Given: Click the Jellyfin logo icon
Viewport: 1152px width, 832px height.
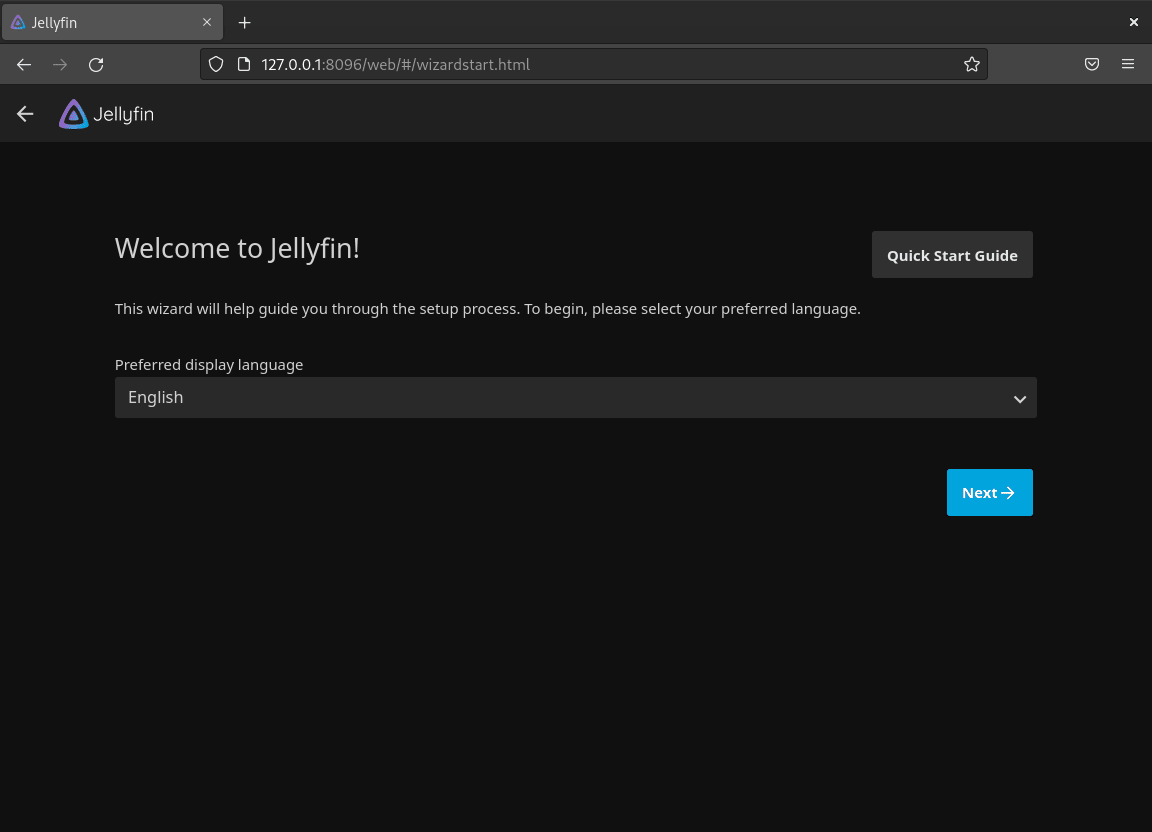Looking at the screenshot, I should 73,113.
